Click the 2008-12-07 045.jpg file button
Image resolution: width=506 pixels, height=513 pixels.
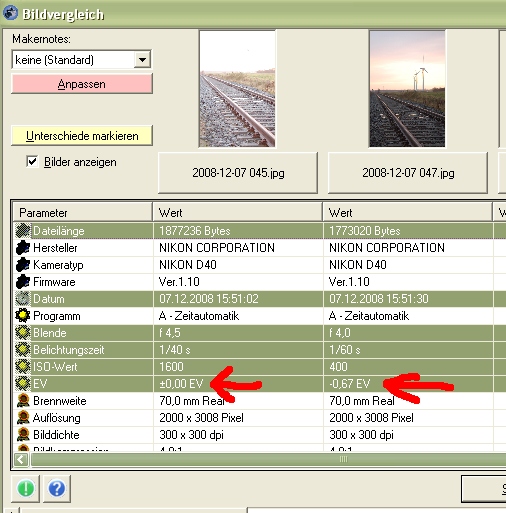[x=238, y=173]
